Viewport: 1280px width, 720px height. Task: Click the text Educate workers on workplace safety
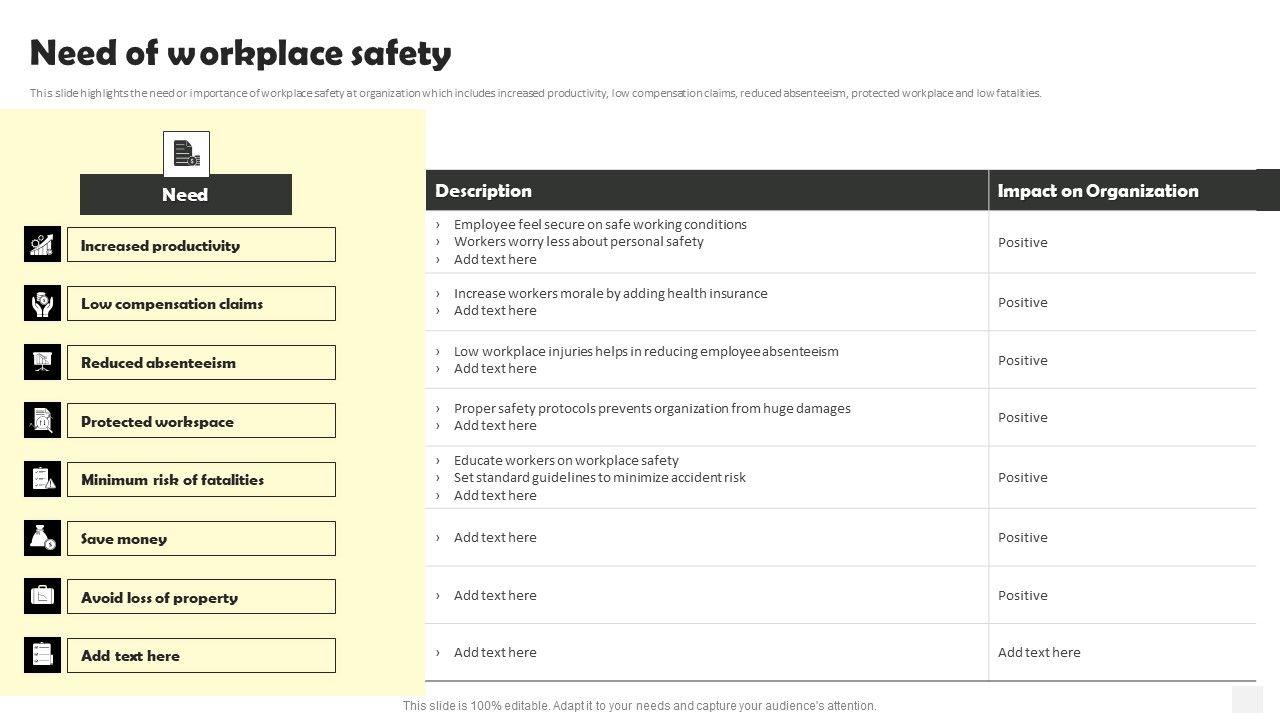566,460
